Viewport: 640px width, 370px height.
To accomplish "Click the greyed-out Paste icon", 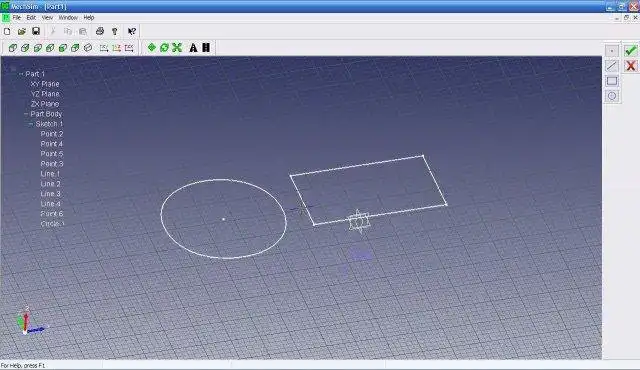I will coord(82,31).
